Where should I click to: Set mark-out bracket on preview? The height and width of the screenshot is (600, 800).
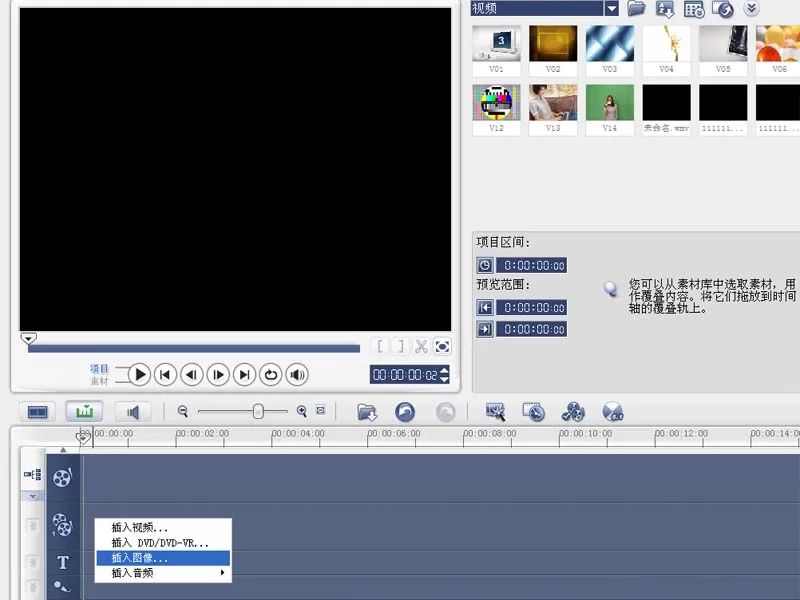pyautogui.click(x=401, y=346)
